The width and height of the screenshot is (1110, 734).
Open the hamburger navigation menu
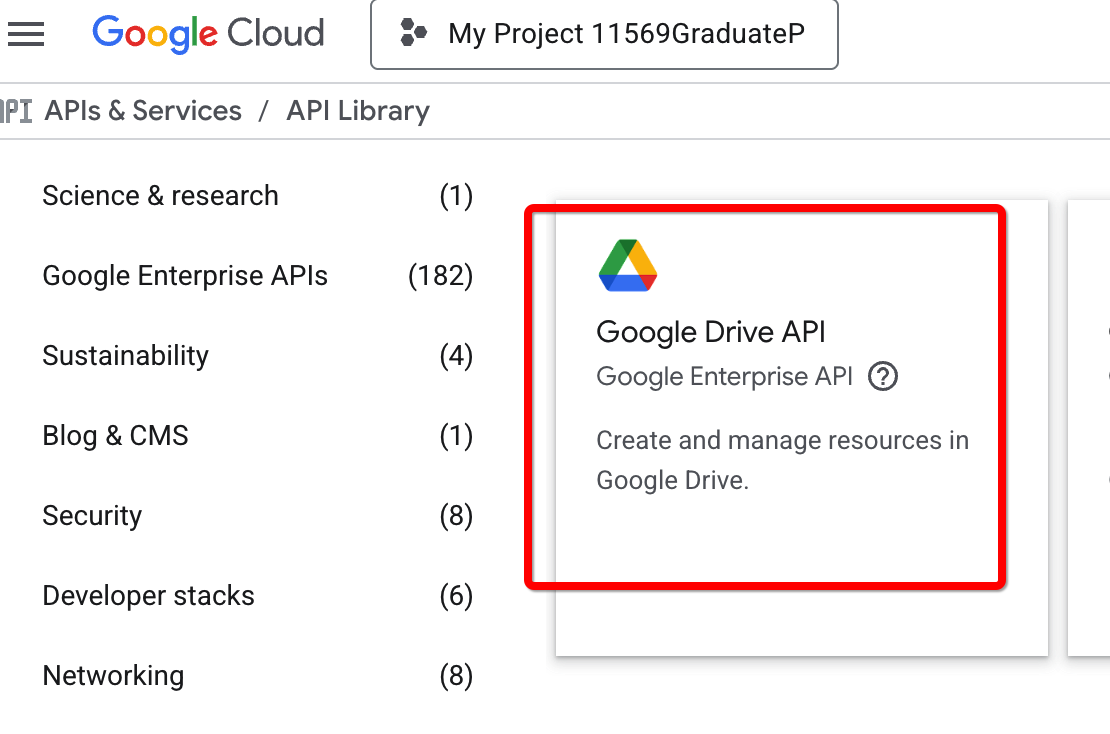click(26, 33)
